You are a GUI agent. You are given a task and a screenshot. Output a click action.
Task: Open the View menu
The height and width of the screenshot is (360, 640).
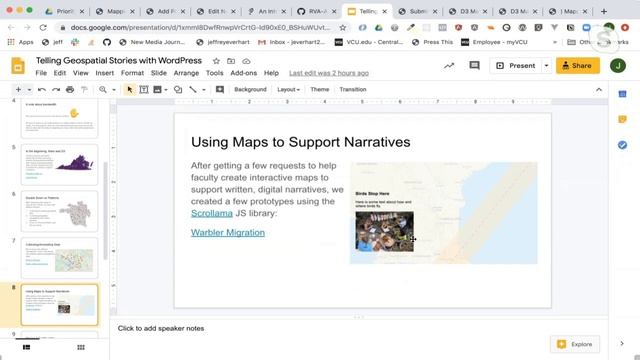pyautogui.click(x=81, y=73)
